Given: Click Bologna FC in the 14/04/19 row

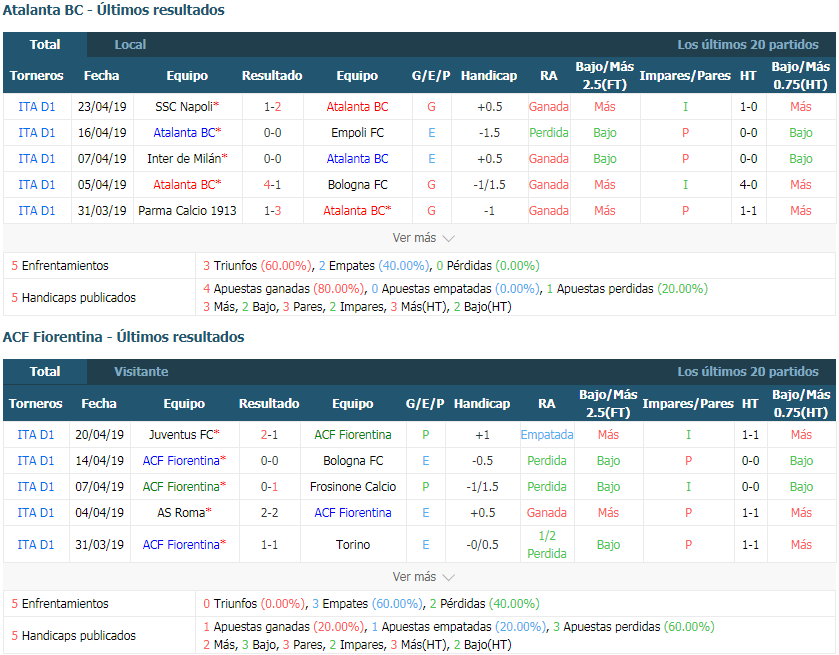Looking at the screenshot, I should (x=353, y=461).
